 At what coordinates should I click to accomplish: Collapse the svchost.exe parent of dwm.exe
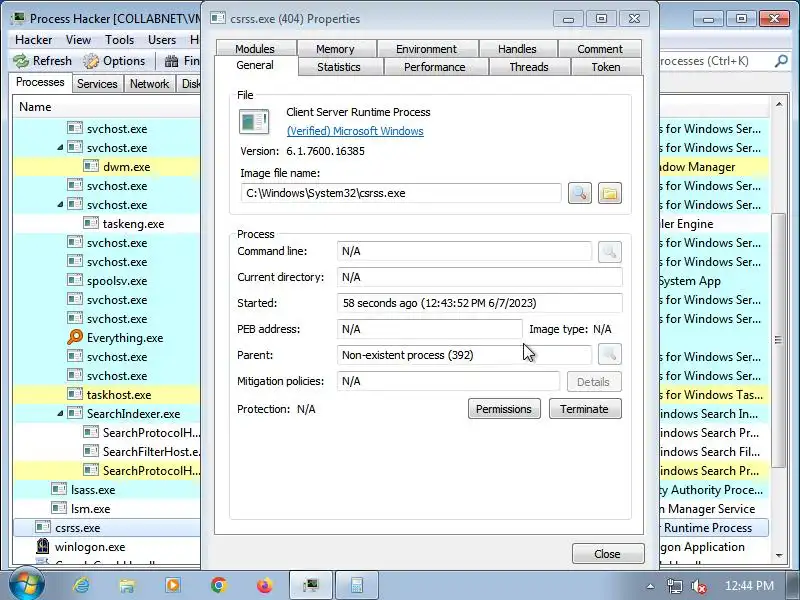pos(60,147)
